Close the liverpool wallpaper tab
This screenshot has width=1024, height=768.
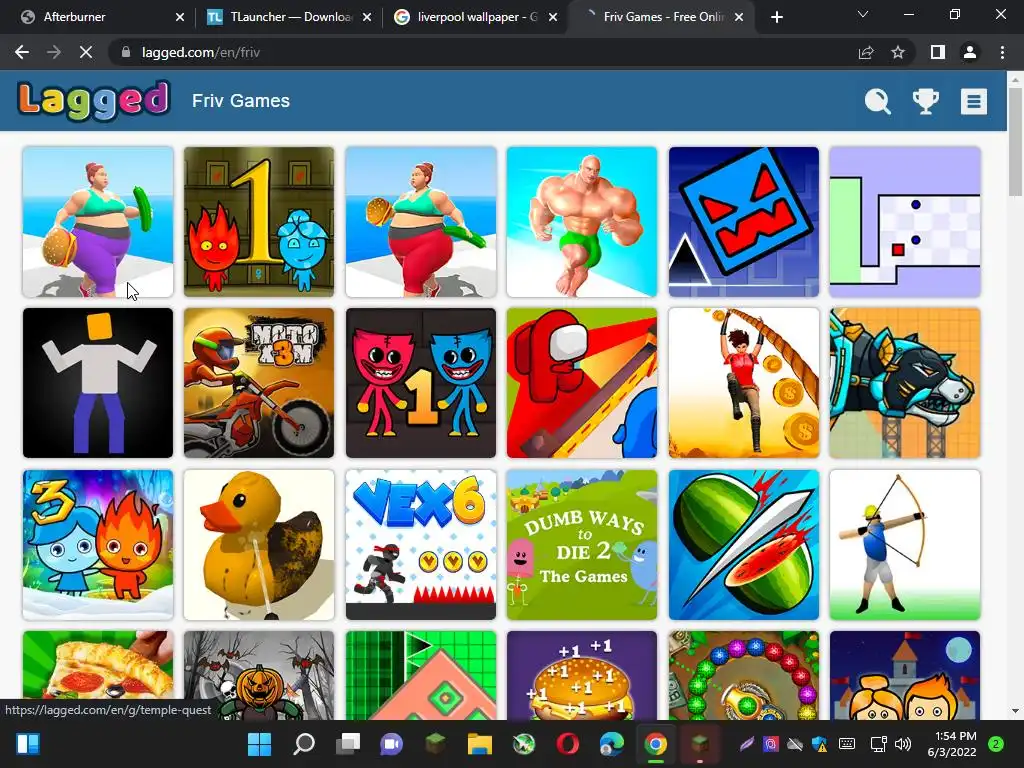pyautogui.click(x=553, y=17)
